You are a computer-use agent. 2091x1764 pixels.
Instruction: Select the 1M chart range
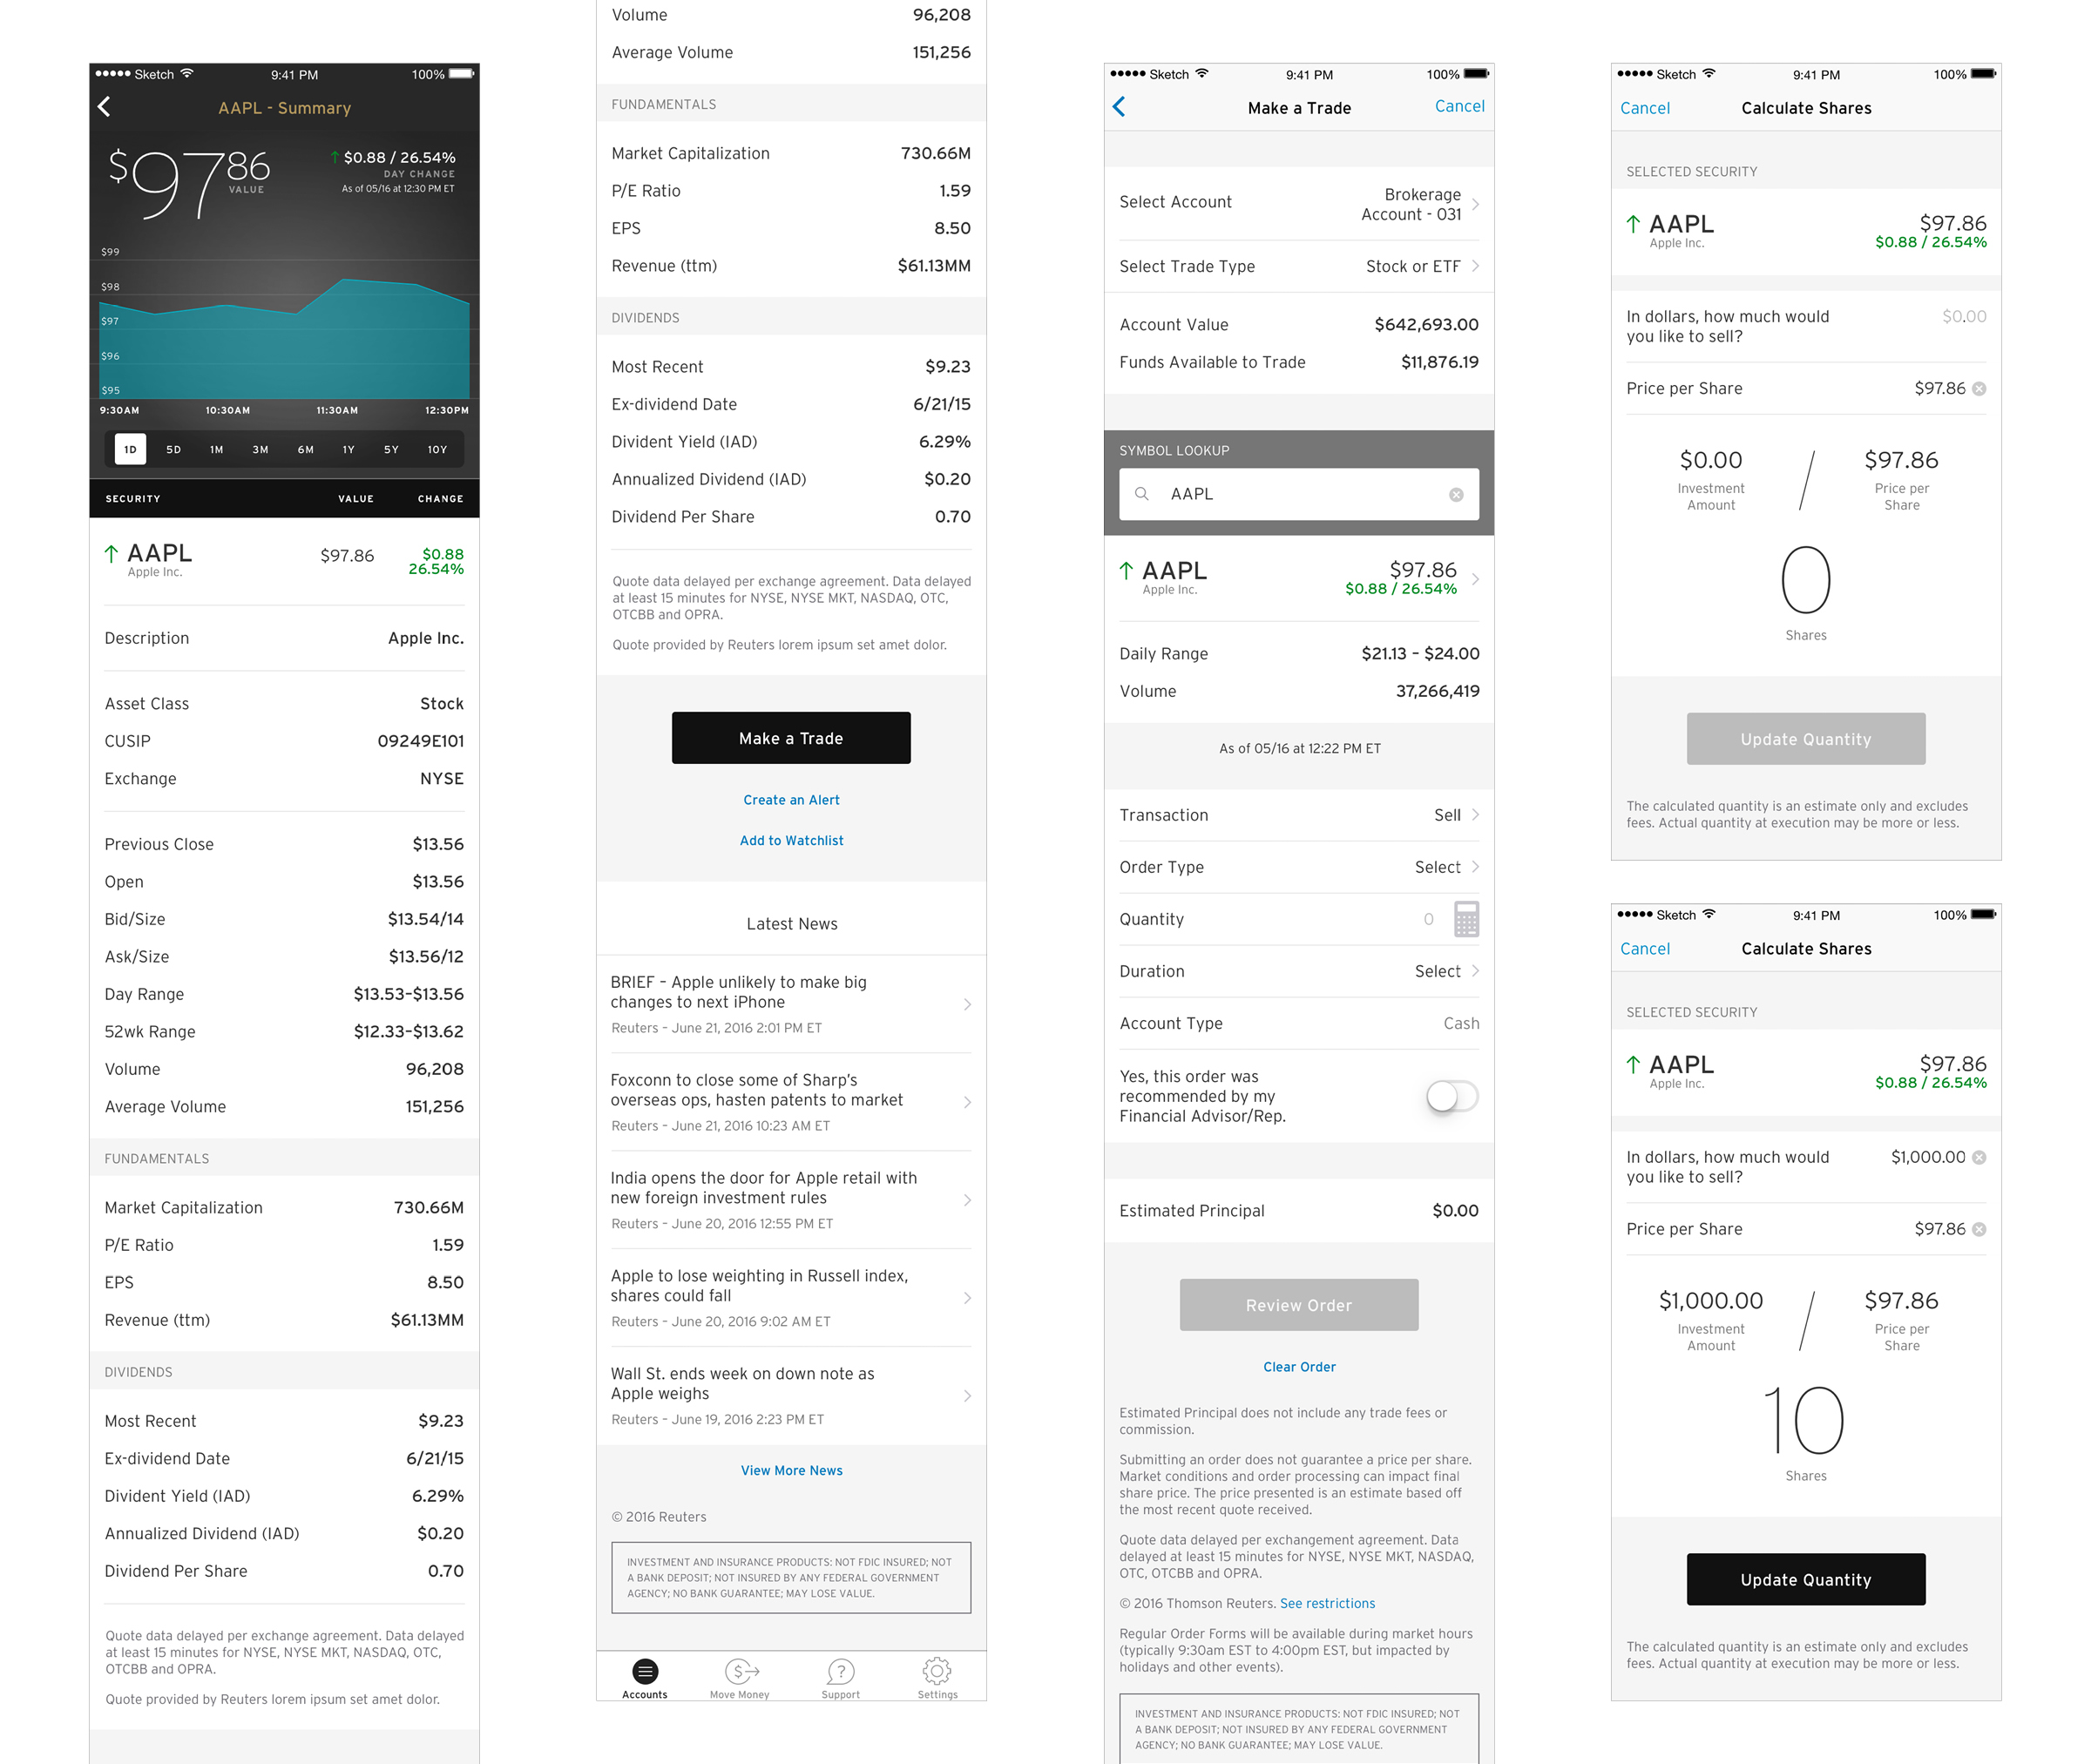pyautogui.click(x=217, y=449)
